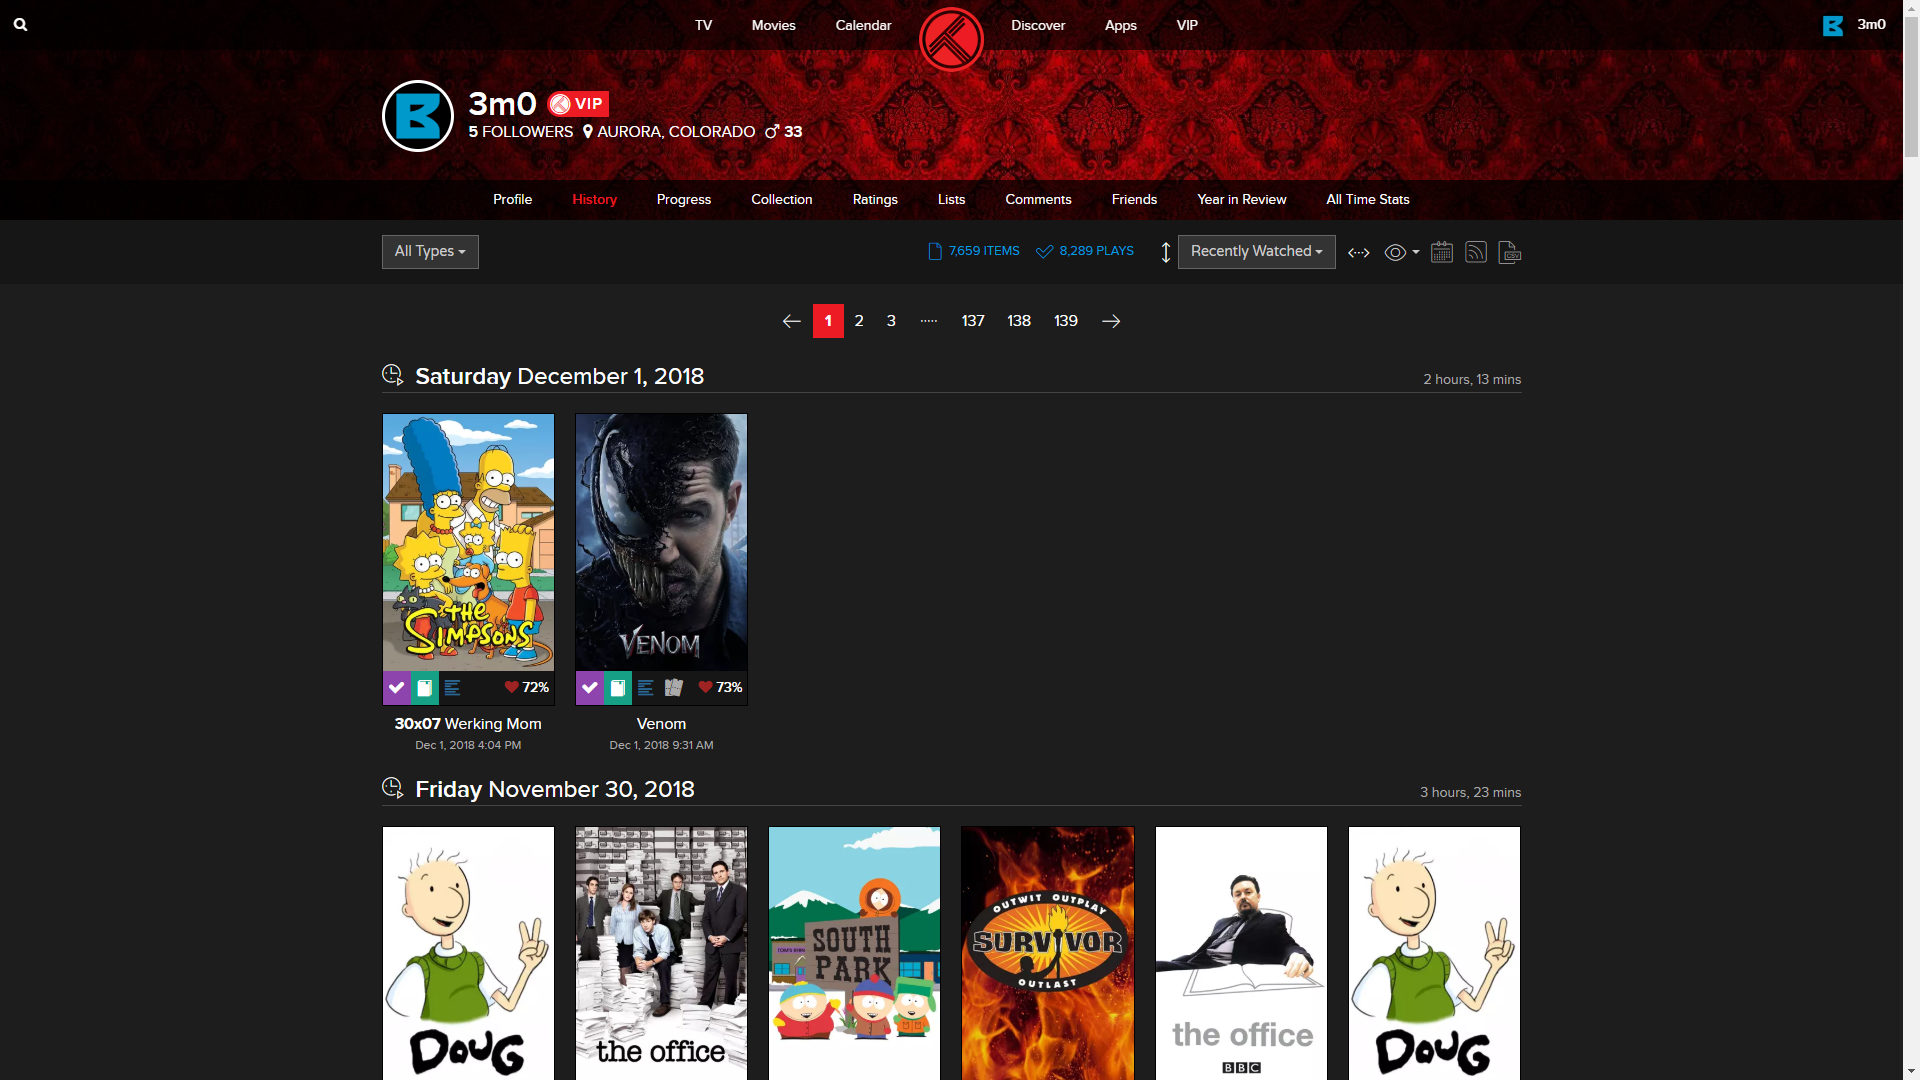
Task: Switch to the Comments tab
Action: coord(1038,200)
